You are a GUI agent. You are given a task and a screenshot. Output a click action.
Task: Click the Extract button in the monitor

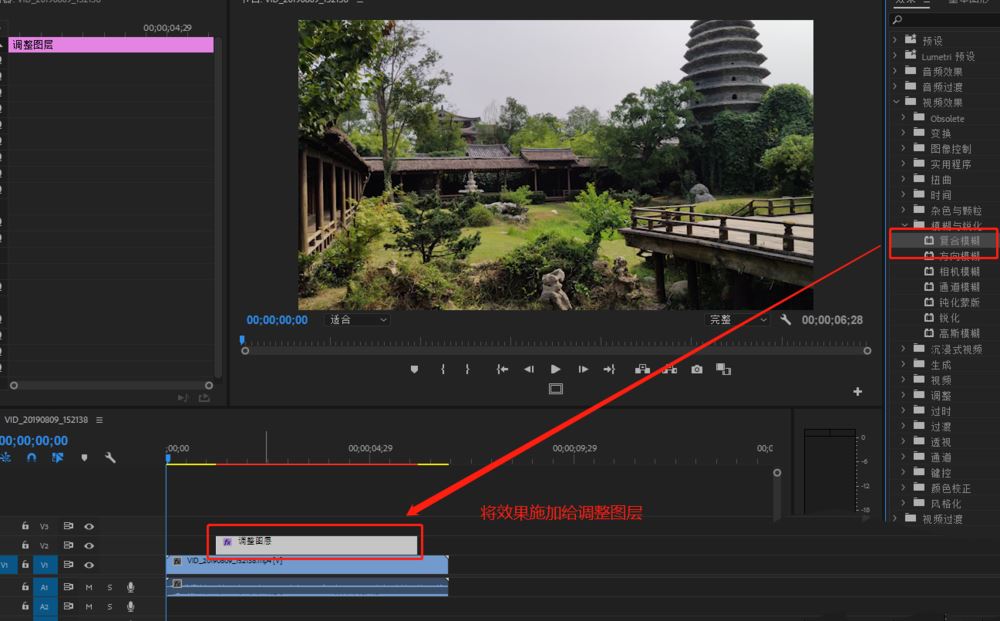(669, 369)
